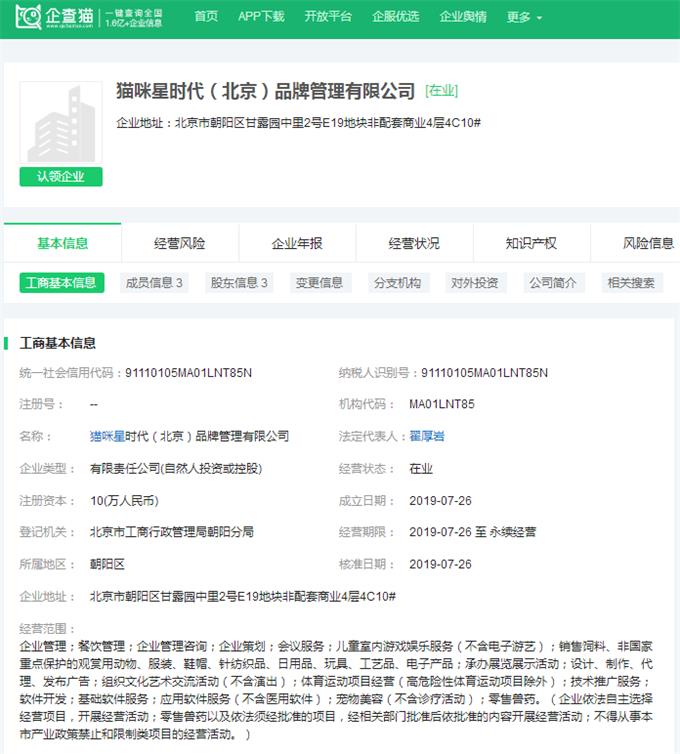Open 企业舆情 navigation item
This screenshot has width=680, height=754.
(463, 17)
